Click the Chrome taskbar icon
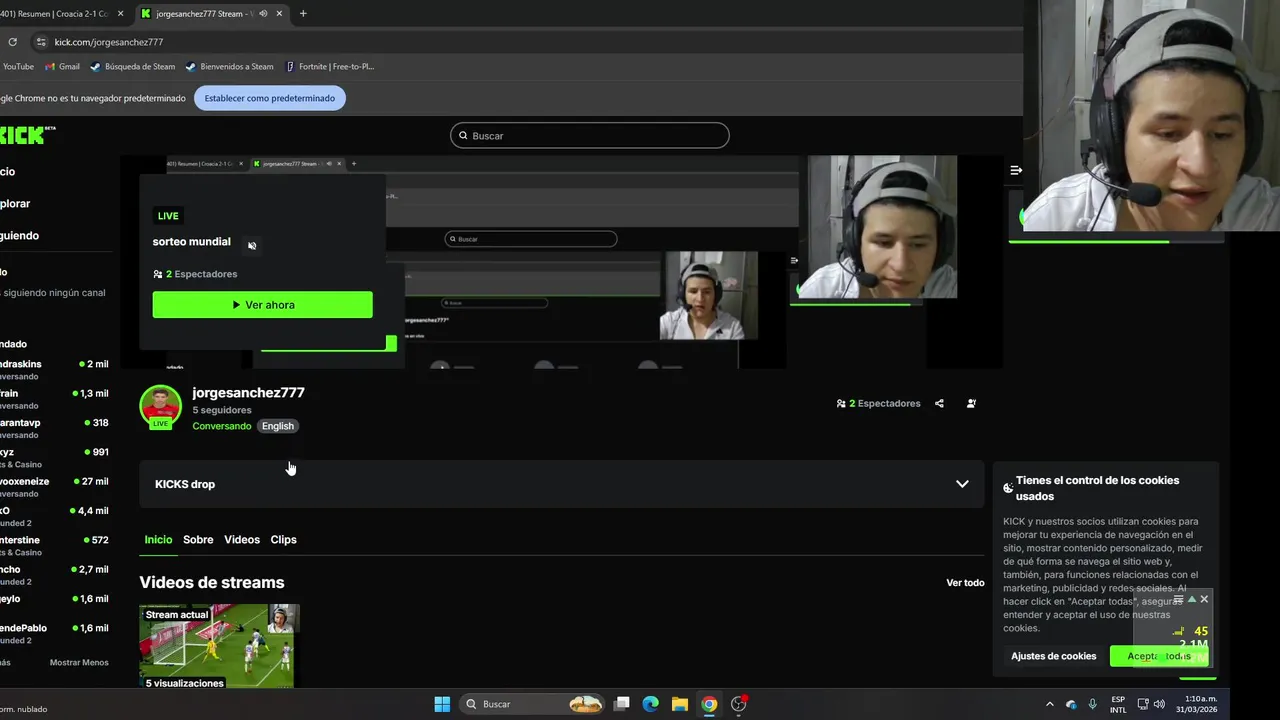The image size is (1280, 720). point(709,704)
